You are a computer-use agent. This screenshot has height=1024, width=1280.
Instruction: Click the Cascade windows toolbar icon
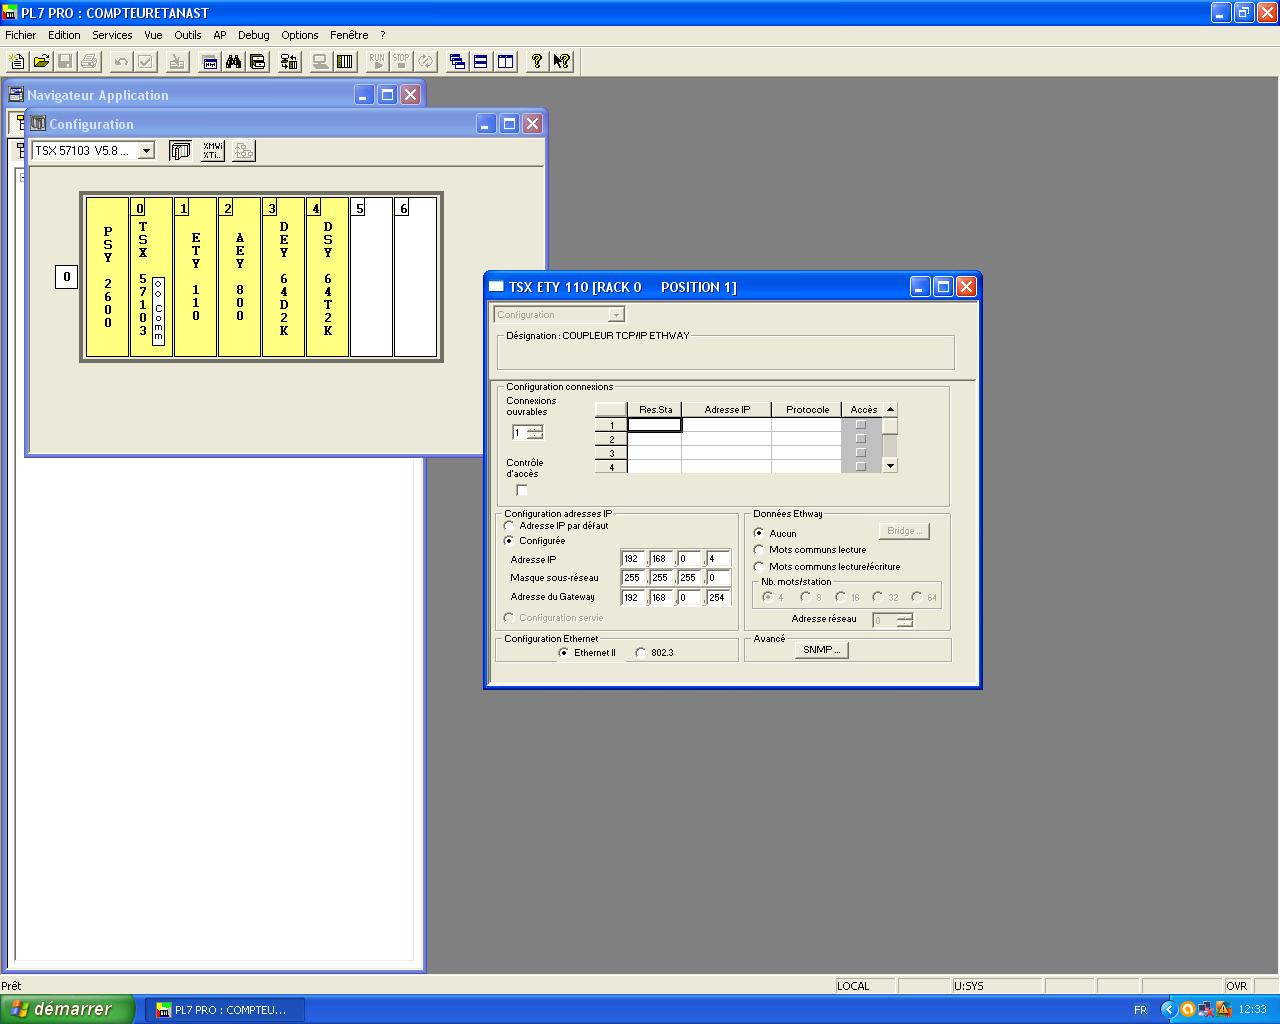[457, 62]
